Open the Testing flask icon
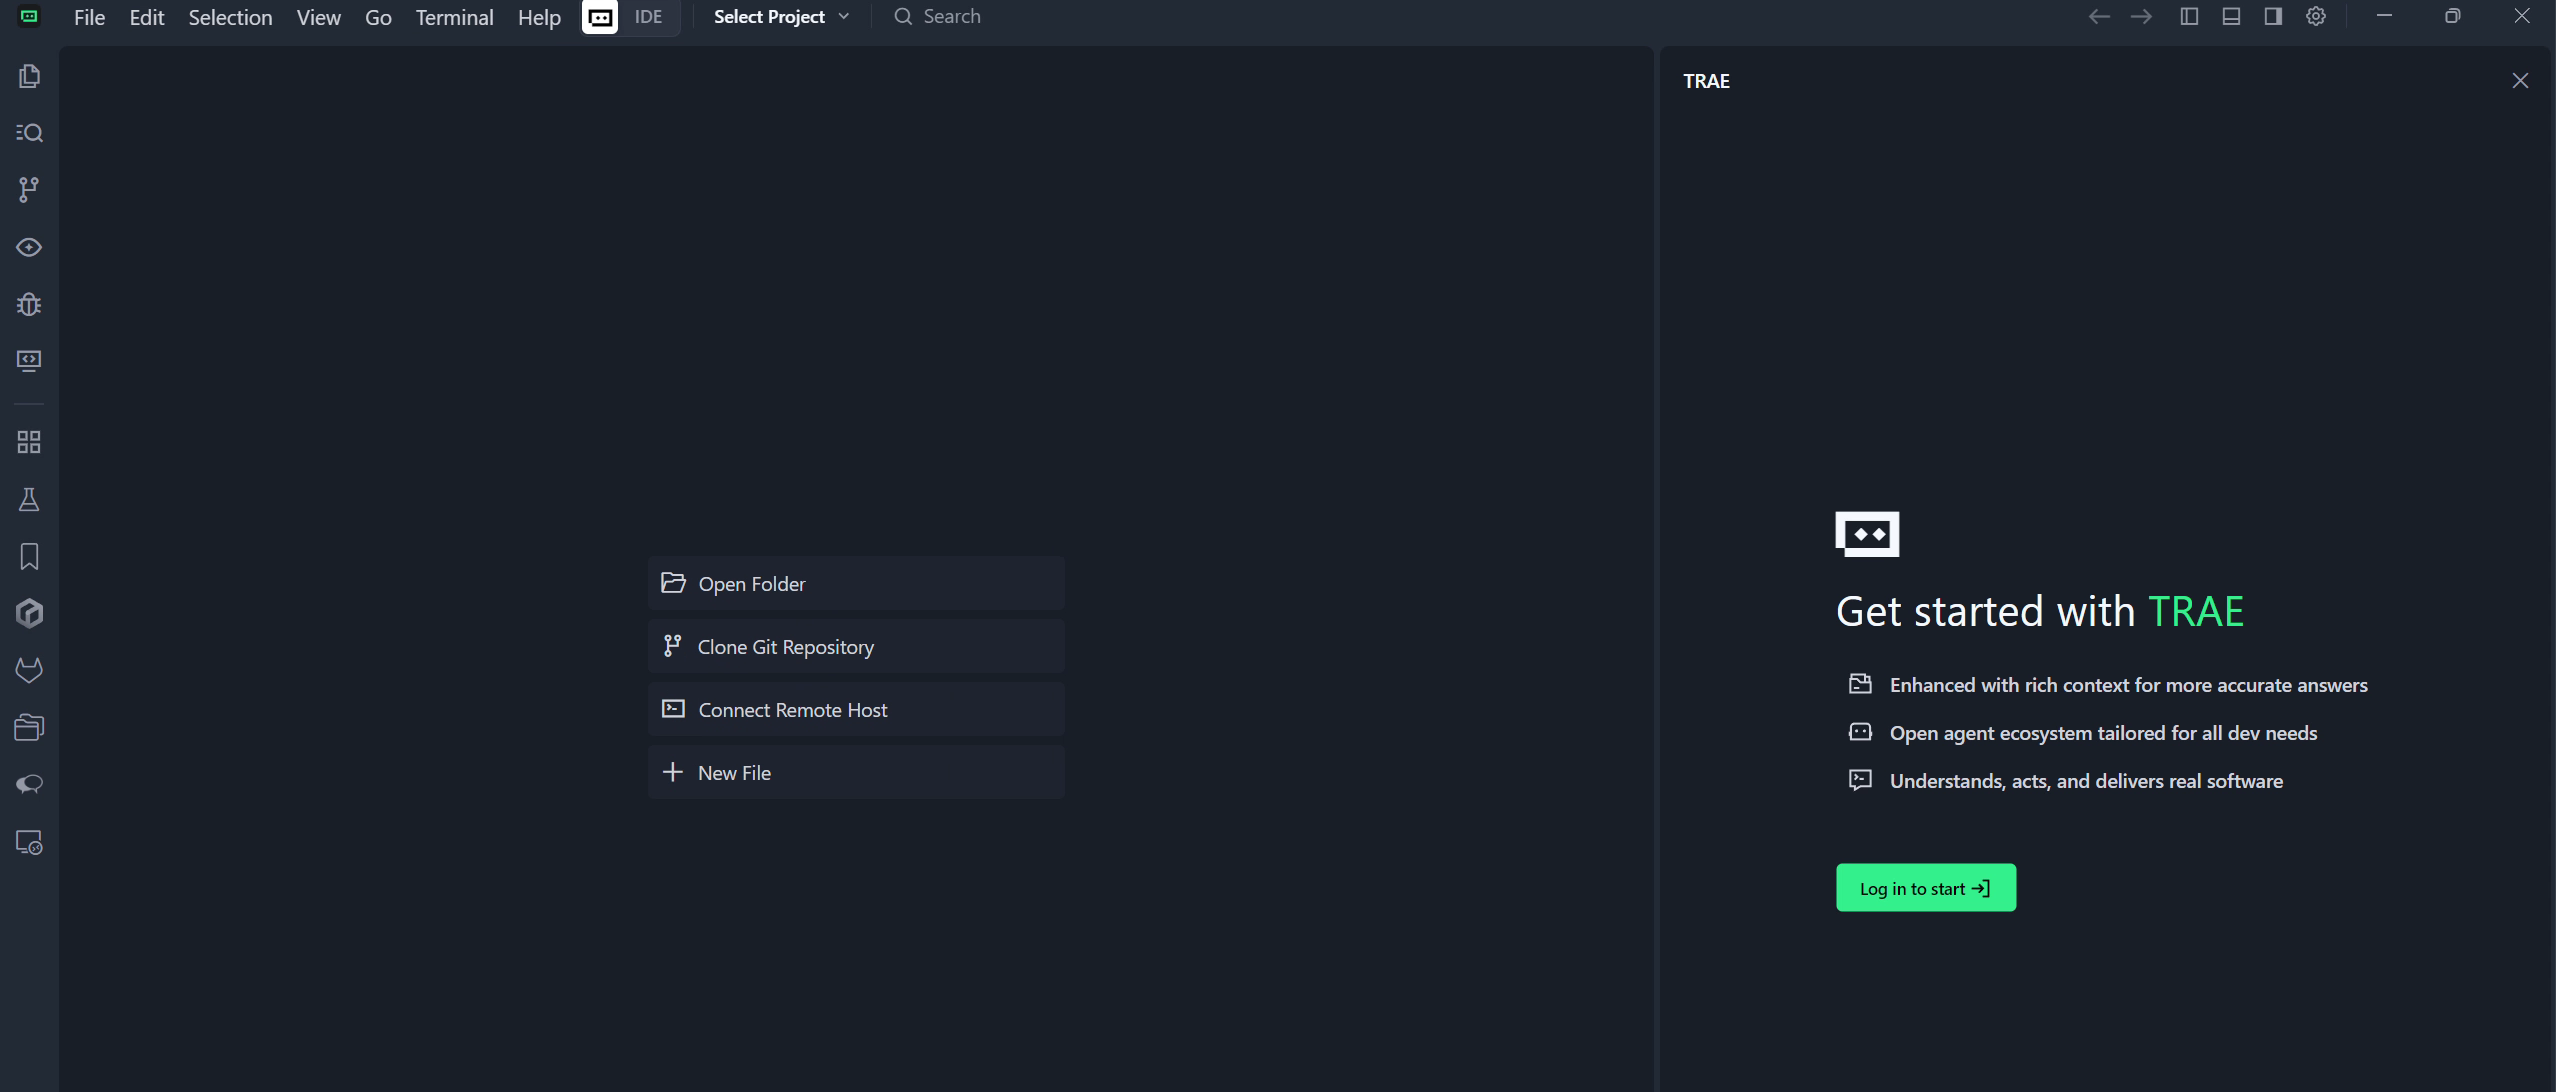 (x=29, y=500)
